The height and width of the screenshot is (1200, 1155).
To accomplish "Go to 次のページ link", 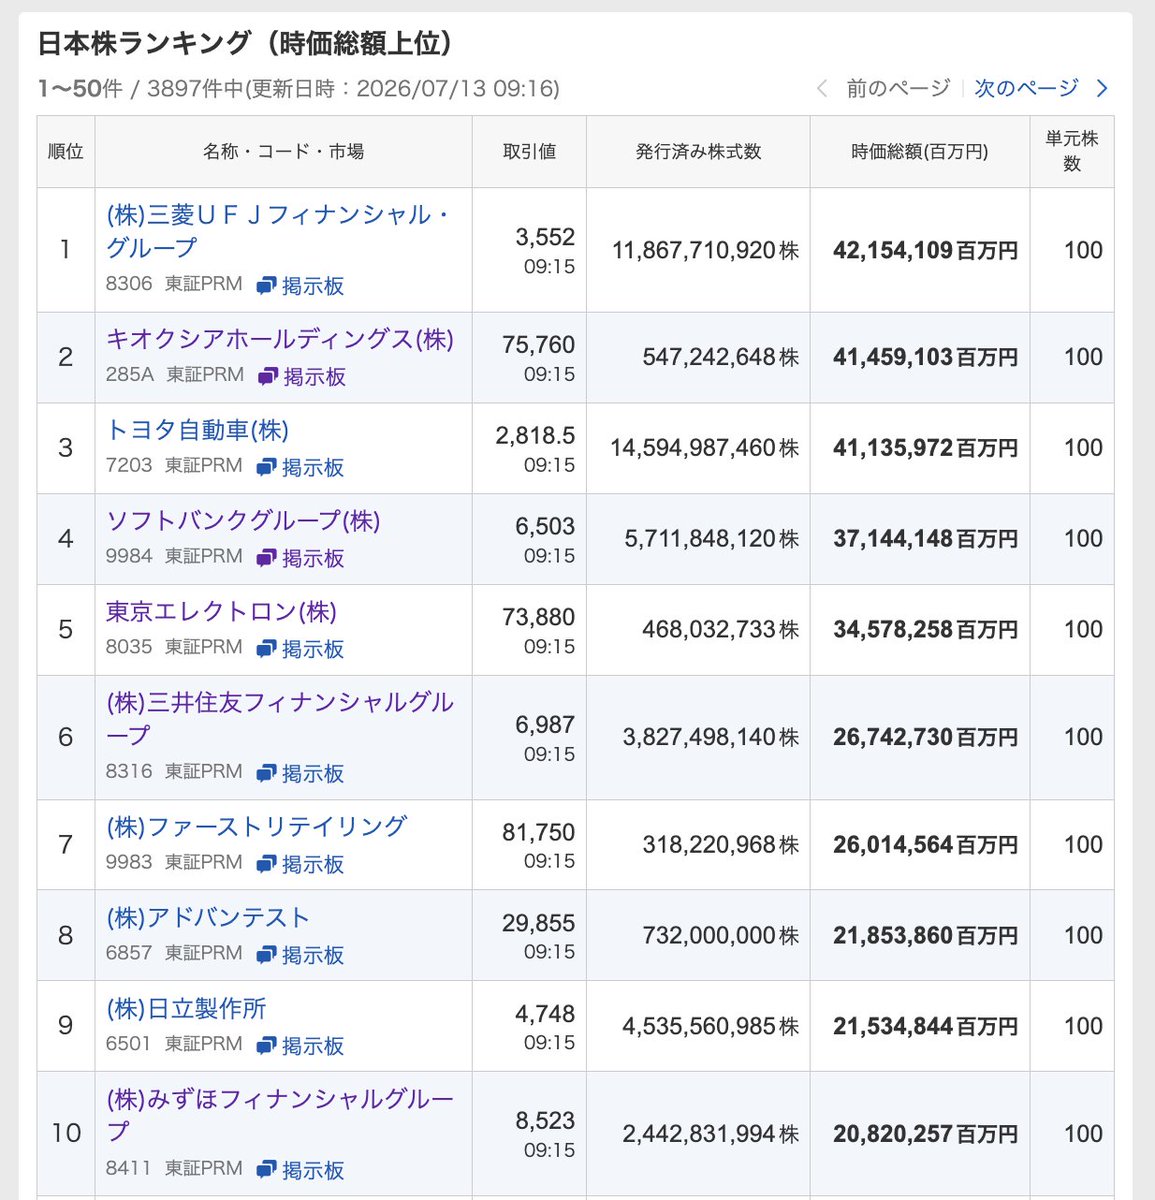I will (x=1027, y=88).
